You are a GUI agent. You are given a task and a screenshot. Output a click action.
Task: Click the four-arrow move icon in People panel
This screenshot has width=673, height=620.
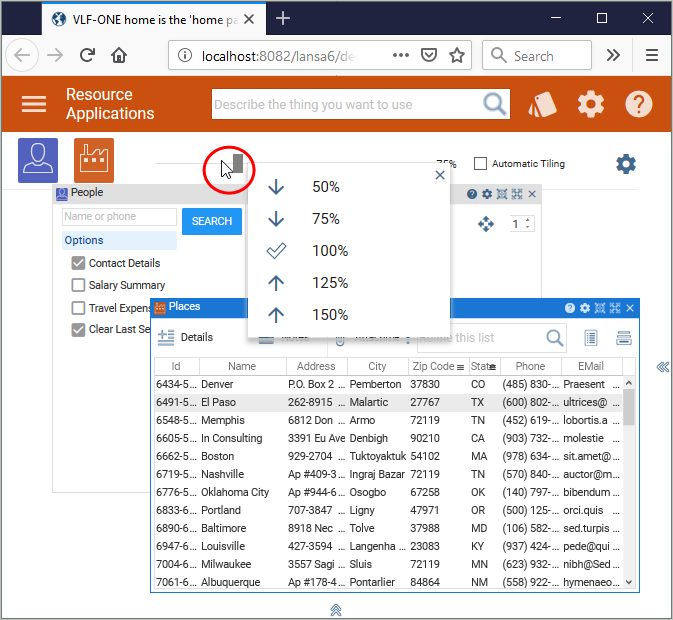click(x=486, y=224)
